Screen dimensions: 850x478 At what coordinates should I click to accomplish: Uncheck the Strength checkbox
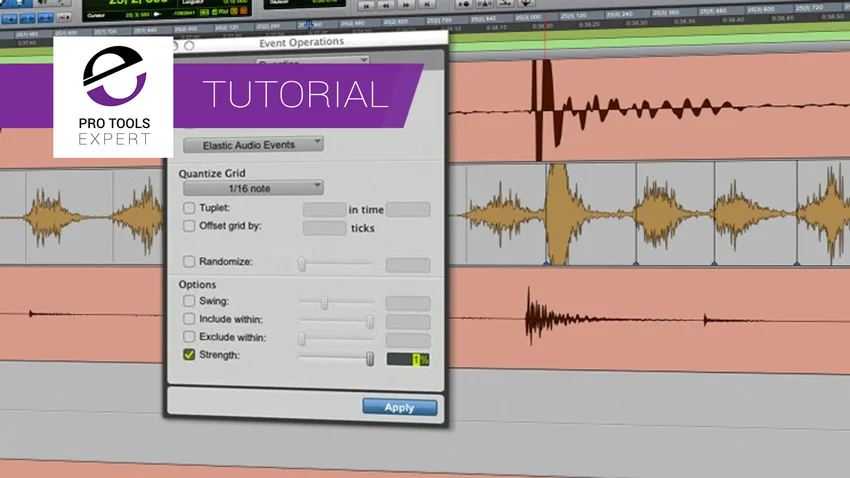coord(189,354)
